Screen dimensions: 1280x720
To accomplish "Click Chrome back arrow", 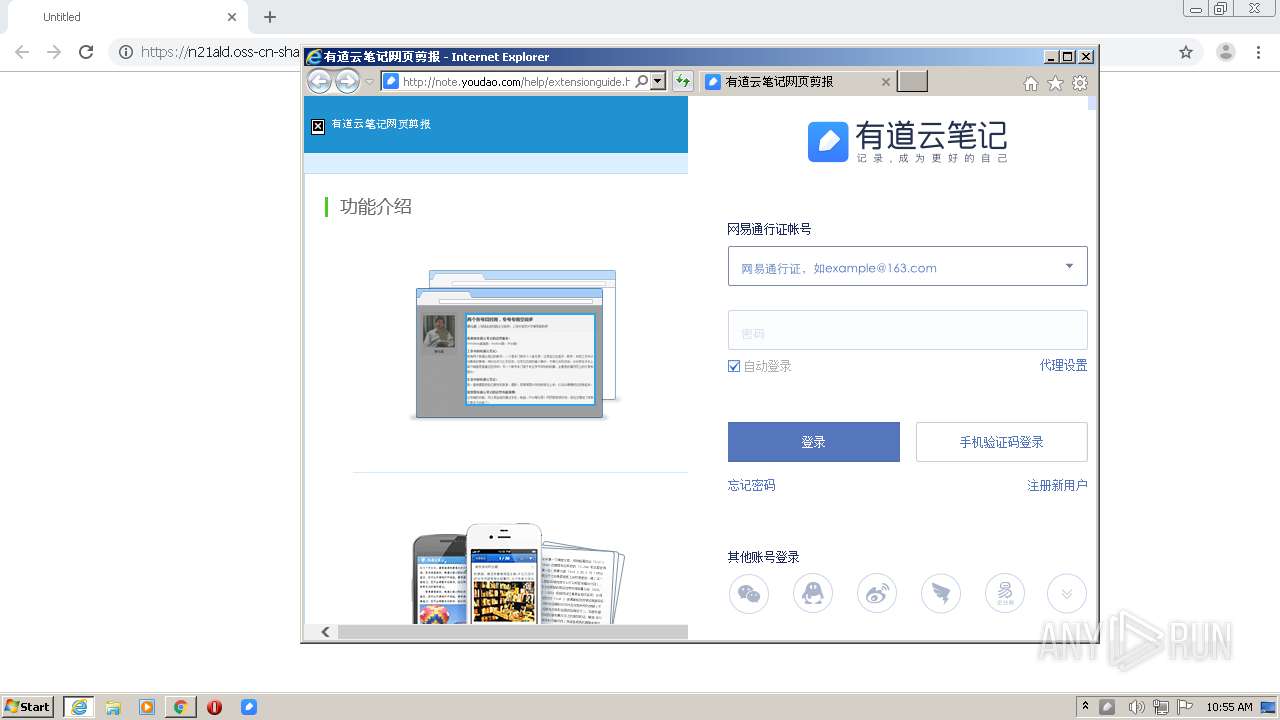I will [22, 52].
